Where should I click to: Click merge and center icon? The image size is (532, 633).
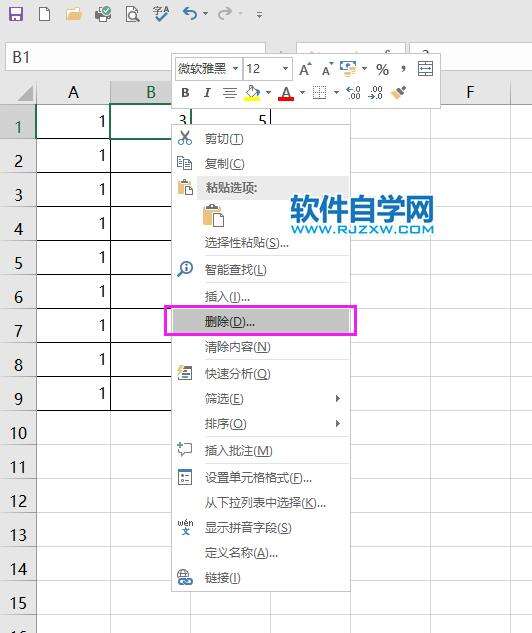point(425,69)
